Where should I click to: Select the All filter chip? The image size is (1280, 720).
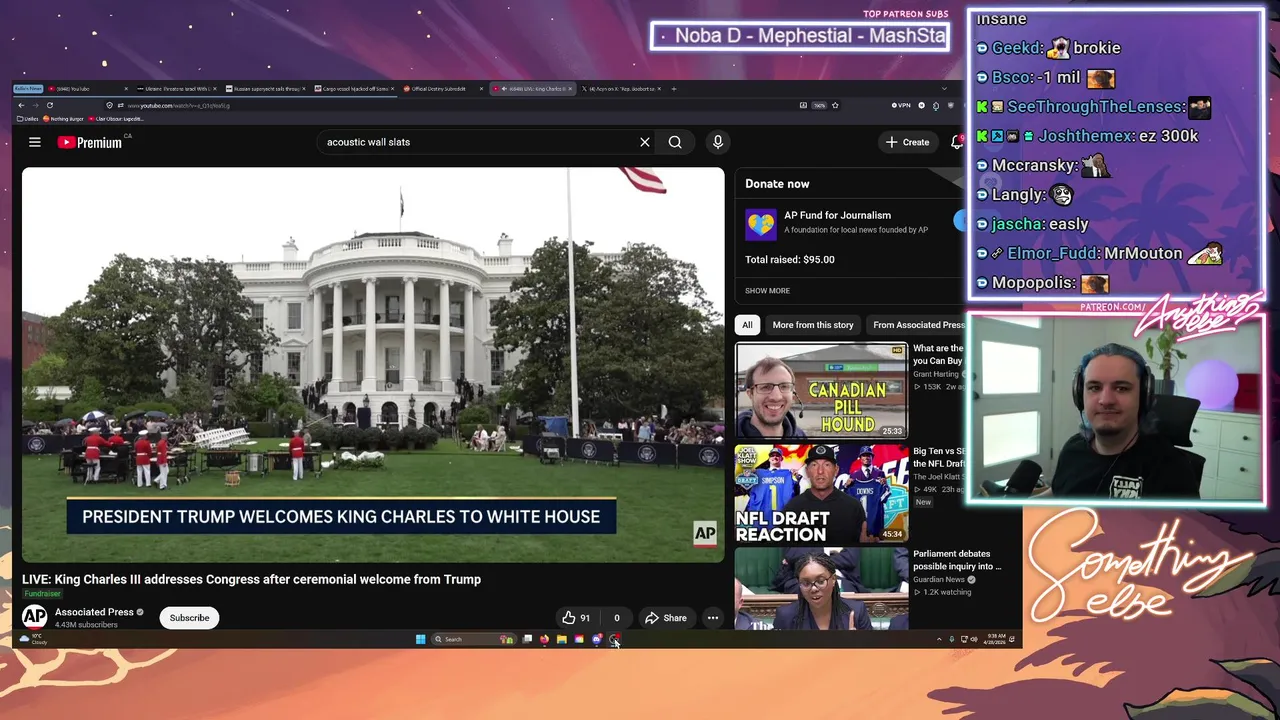(747, 325)
